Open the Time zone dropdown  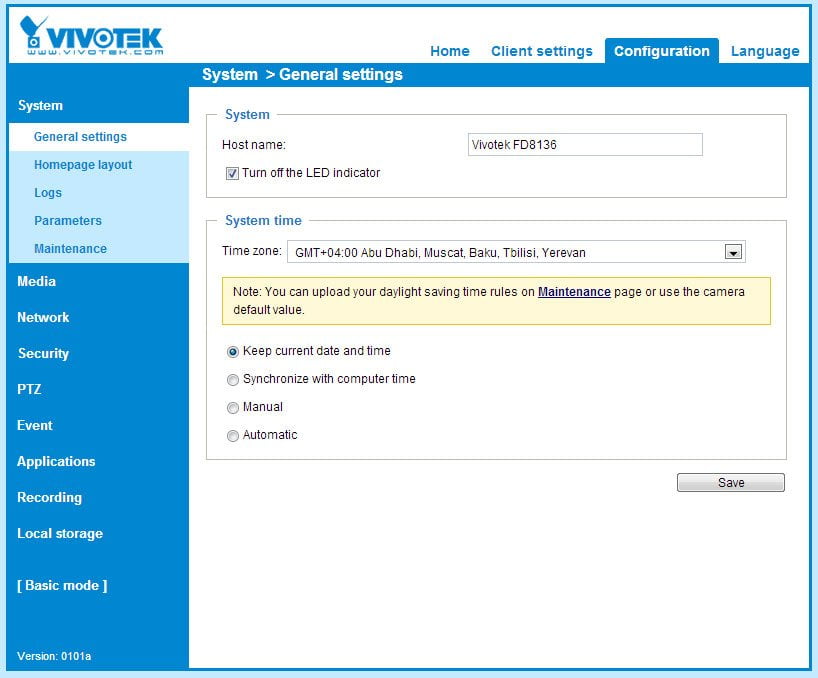(516, 252)
